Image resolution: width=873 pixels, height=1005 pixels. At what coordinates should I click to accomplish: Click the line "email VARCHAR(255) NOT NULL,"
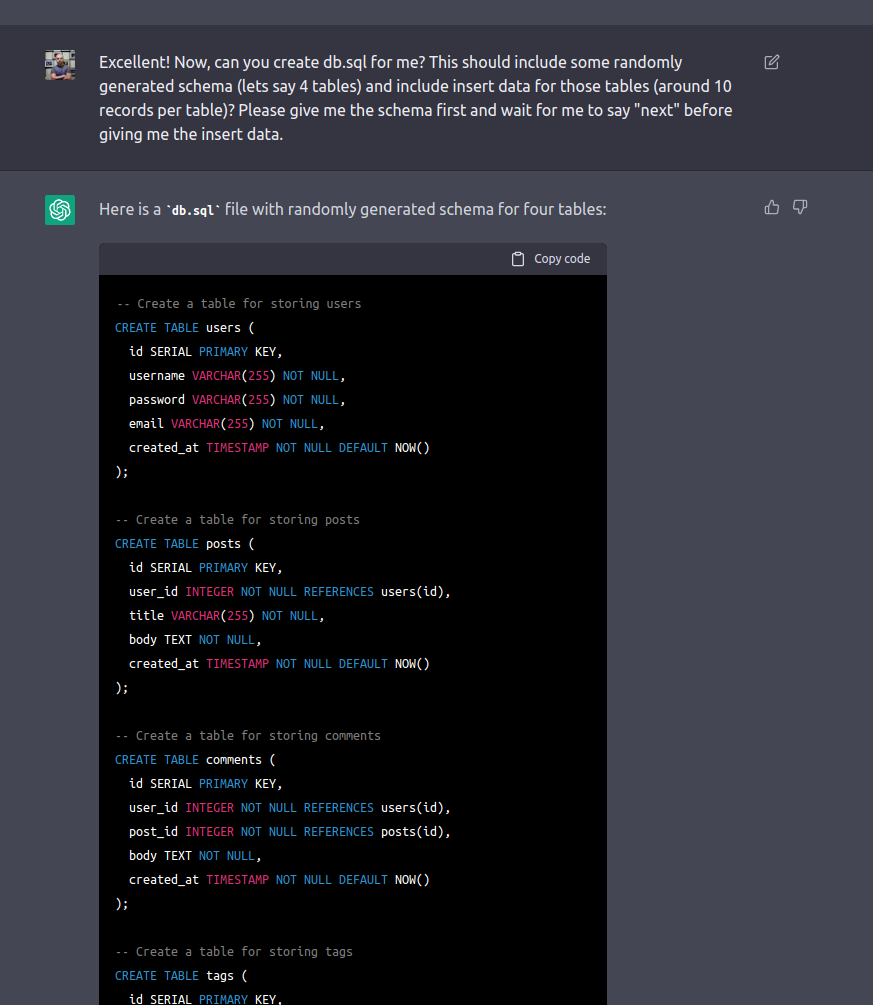coord(227,424)
